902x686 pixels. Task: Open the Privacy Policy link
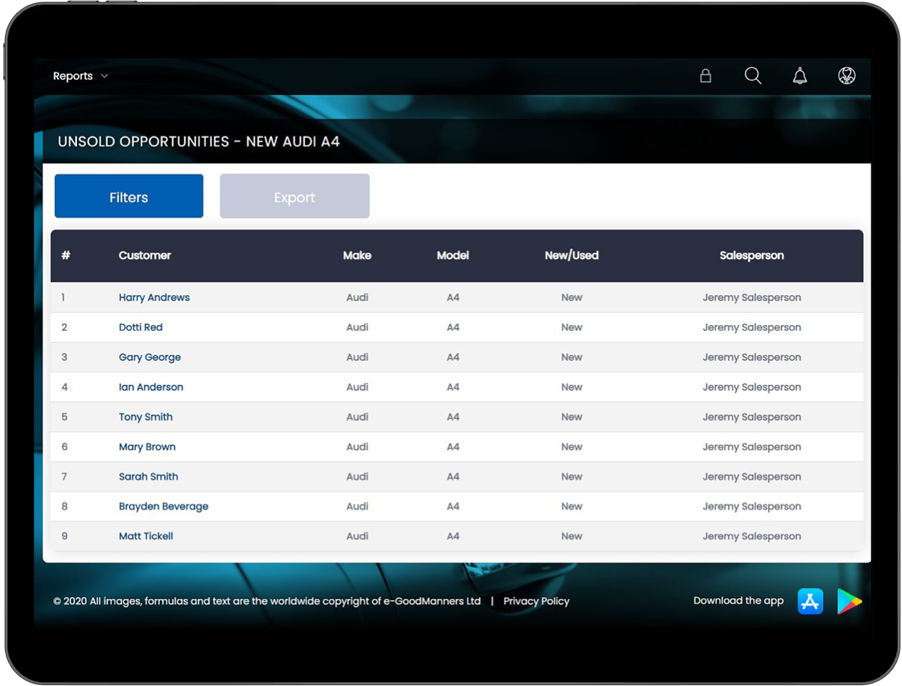click(x=536, y=601)
